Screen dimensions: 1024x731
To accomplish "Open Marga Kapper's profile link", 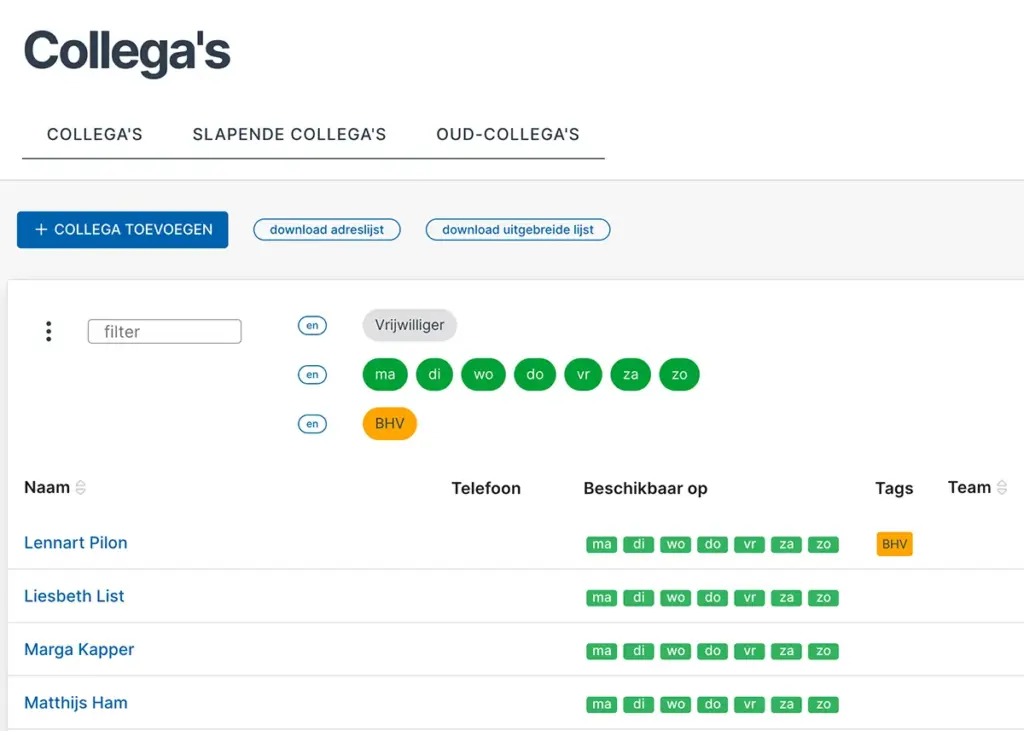I will tap(79, 650).
